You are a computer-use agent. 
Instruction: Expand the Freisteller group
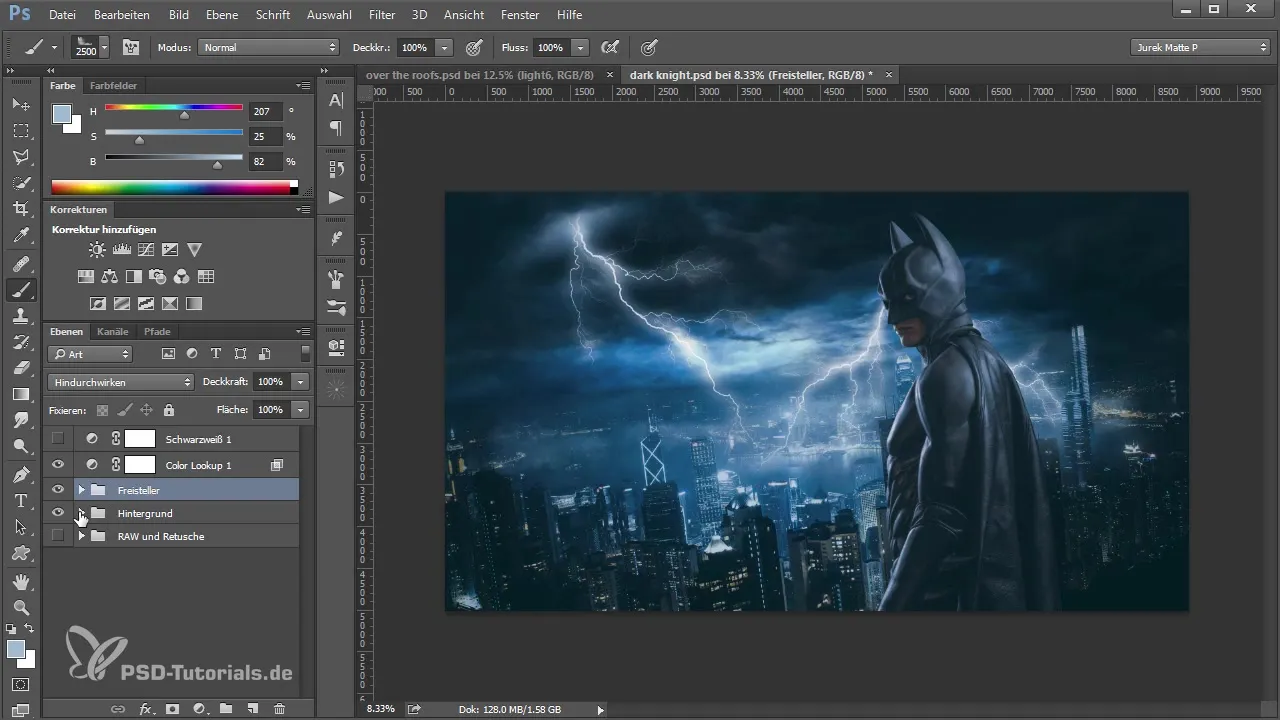[81, 490]
